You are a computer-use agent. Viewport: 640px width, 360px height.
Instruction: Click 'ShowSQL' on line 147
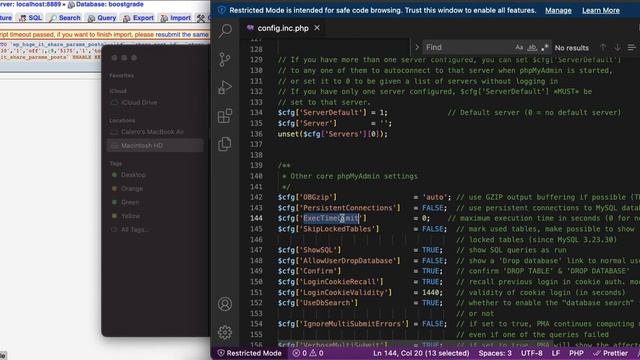coord(318,250)
